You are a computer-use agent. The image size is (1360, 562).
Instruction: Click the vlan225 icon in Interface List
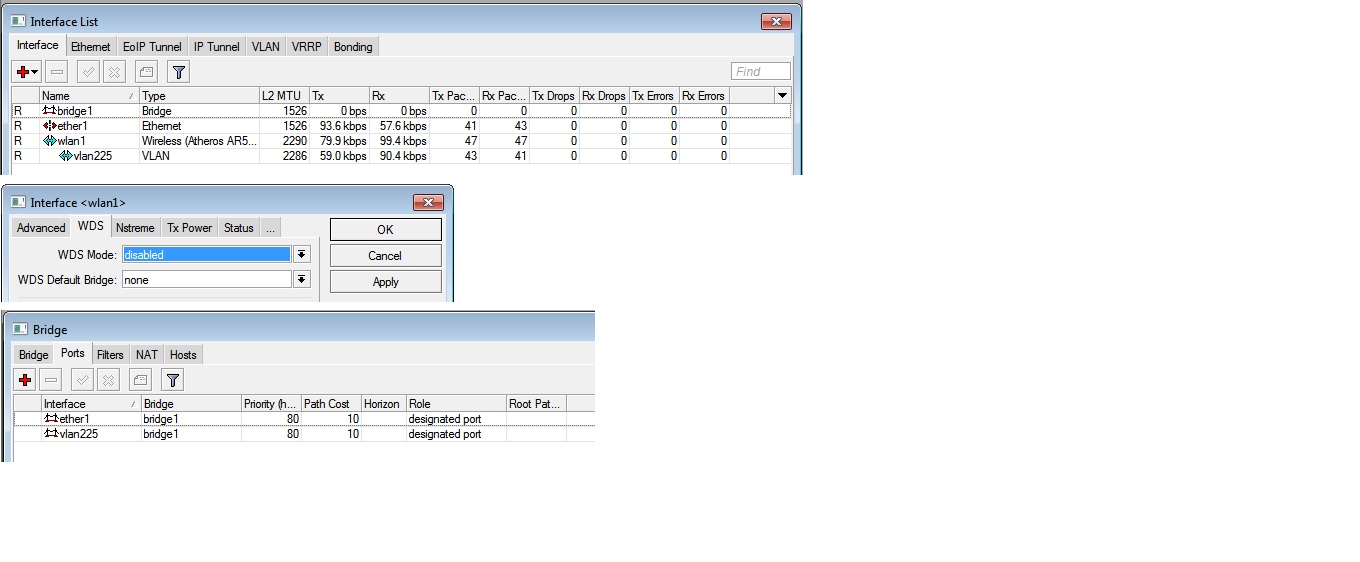66,156
